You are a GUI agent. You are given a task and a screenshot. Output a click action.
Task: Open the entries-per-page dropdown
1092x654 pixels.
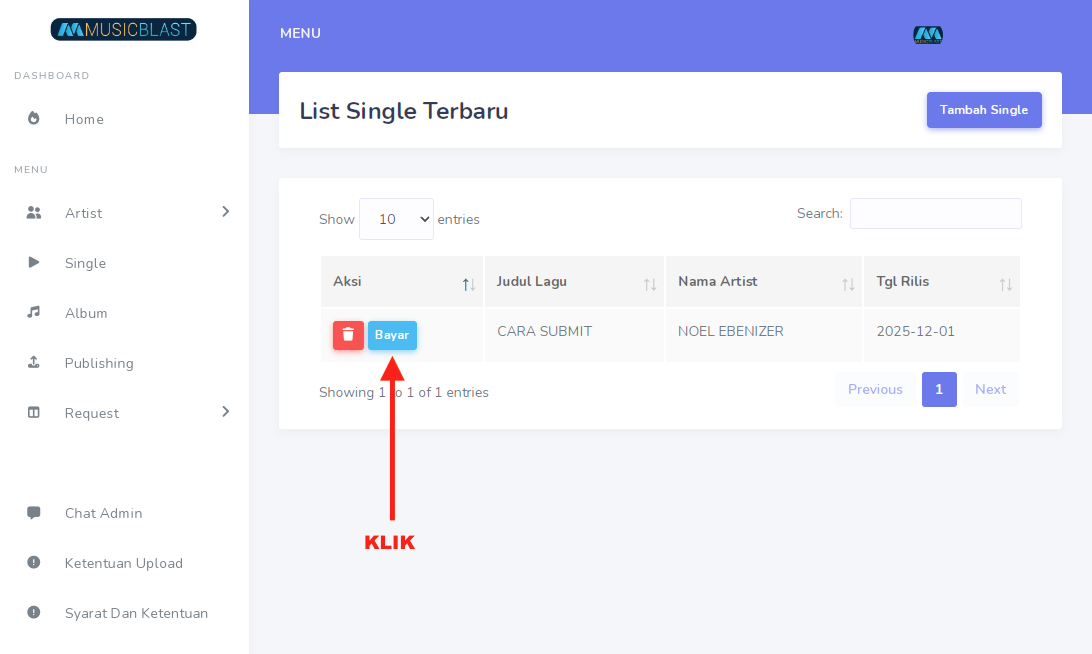pos(396,219)
